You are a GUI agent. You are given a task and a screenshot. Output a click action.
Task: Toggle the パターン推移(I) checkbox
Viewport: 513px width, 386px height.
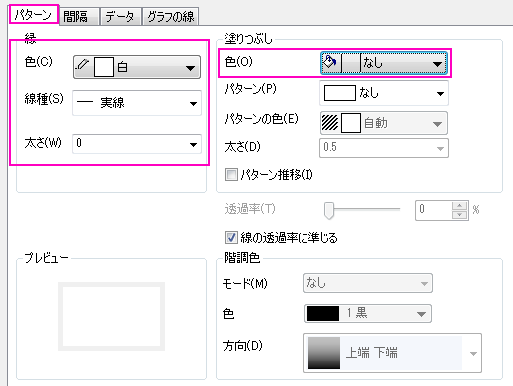[x=231, y=174]
